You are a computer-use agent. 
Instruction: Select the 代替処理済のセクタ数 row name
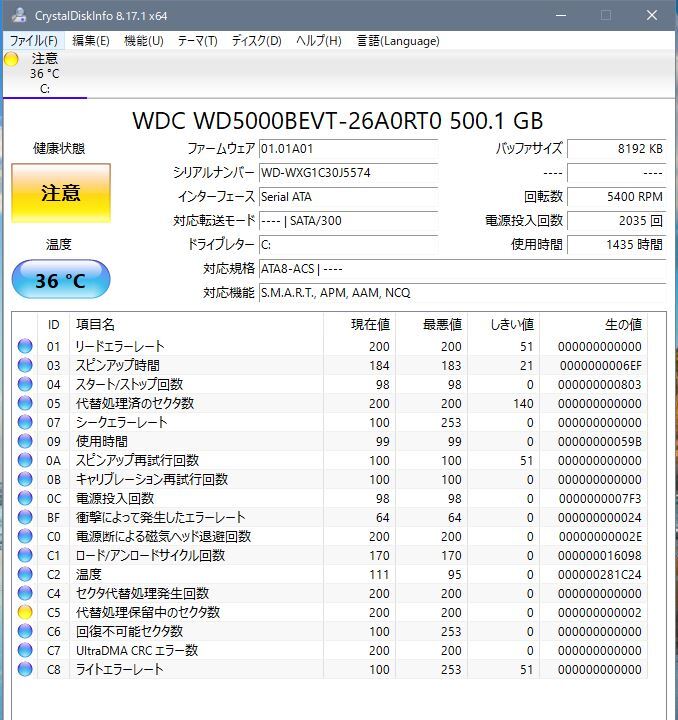click(134, 403)
